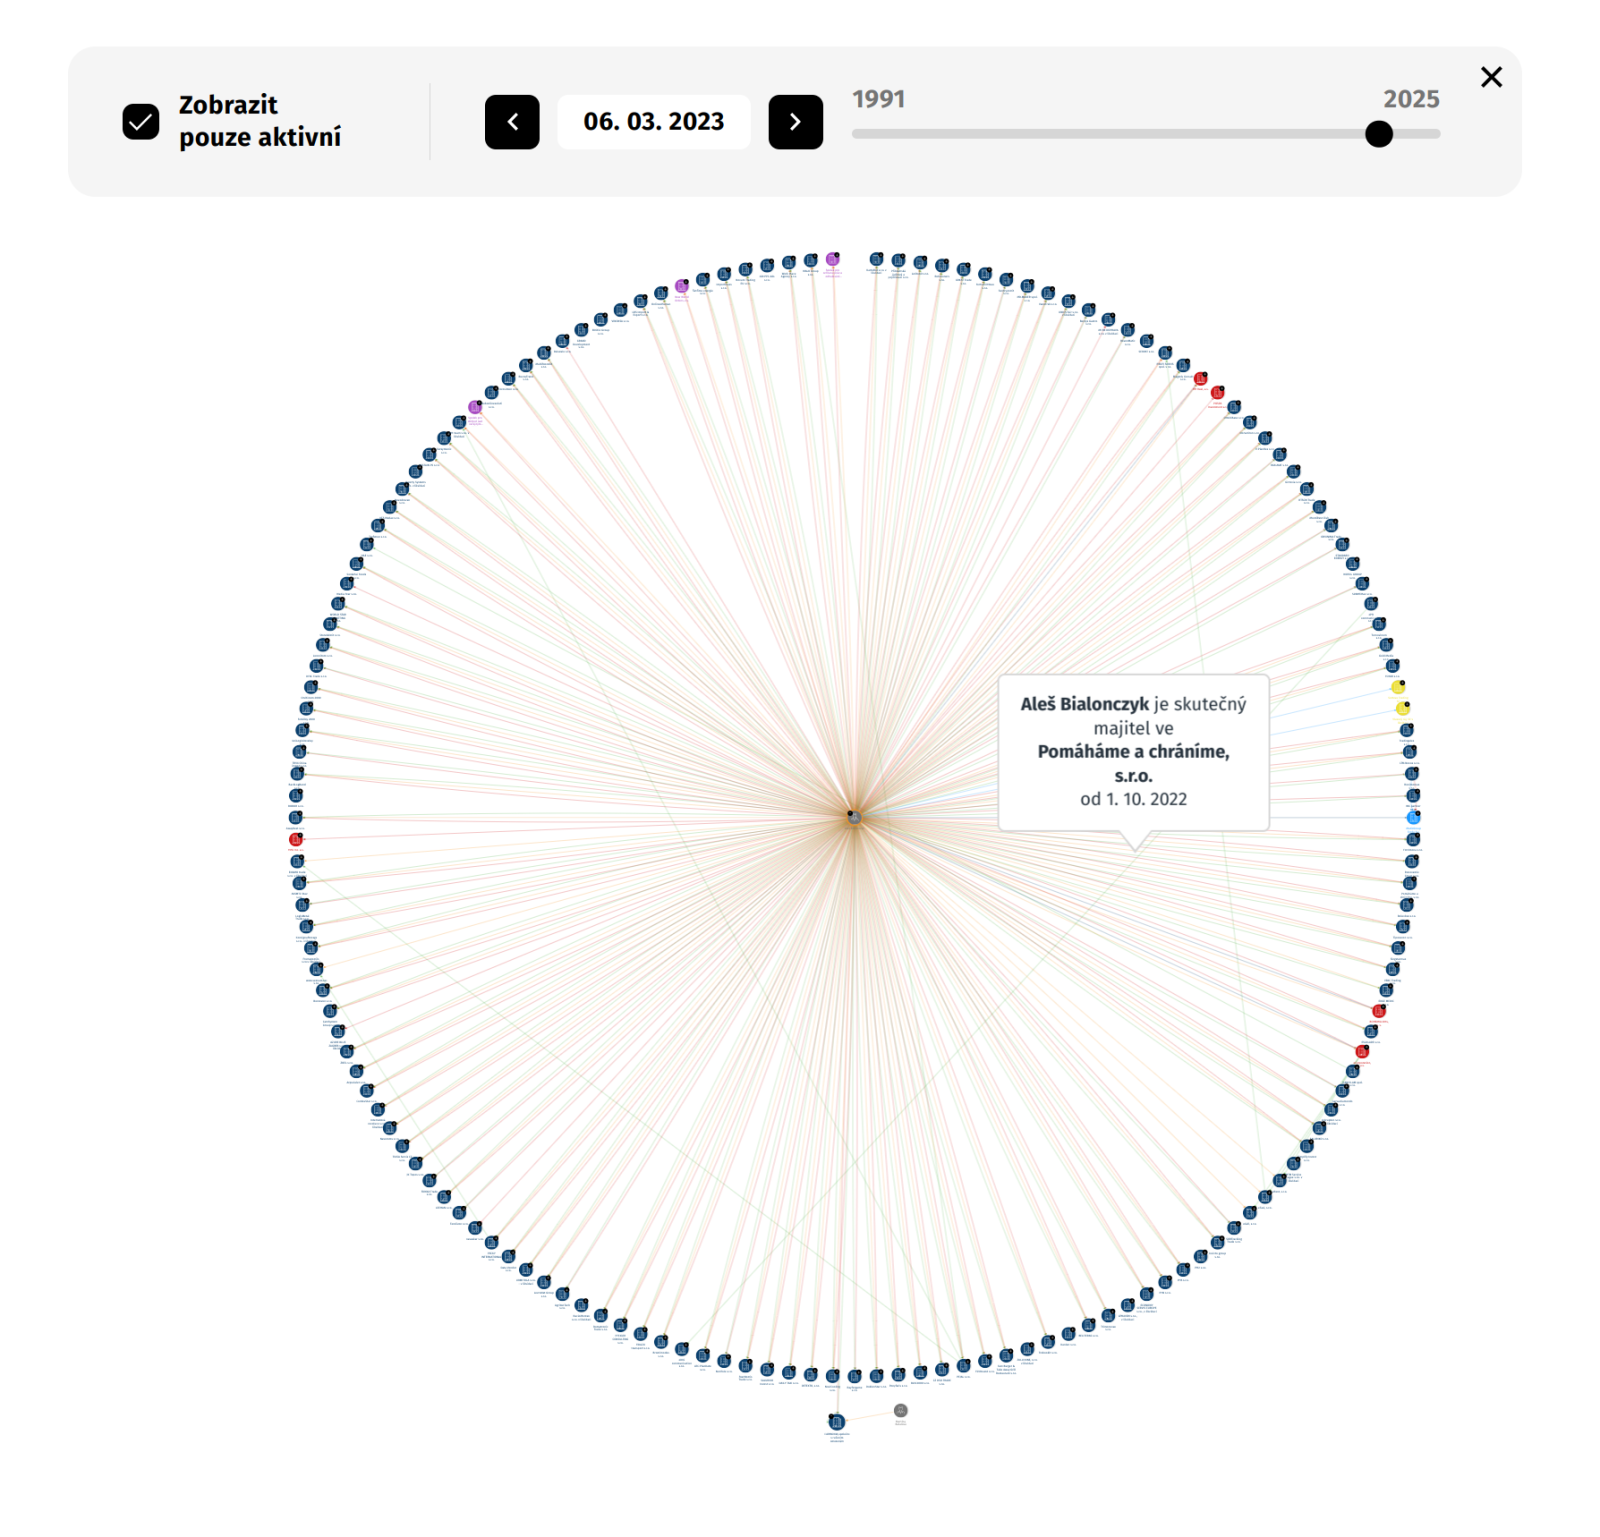Select the central person node of the graph

tap(854, 817)
